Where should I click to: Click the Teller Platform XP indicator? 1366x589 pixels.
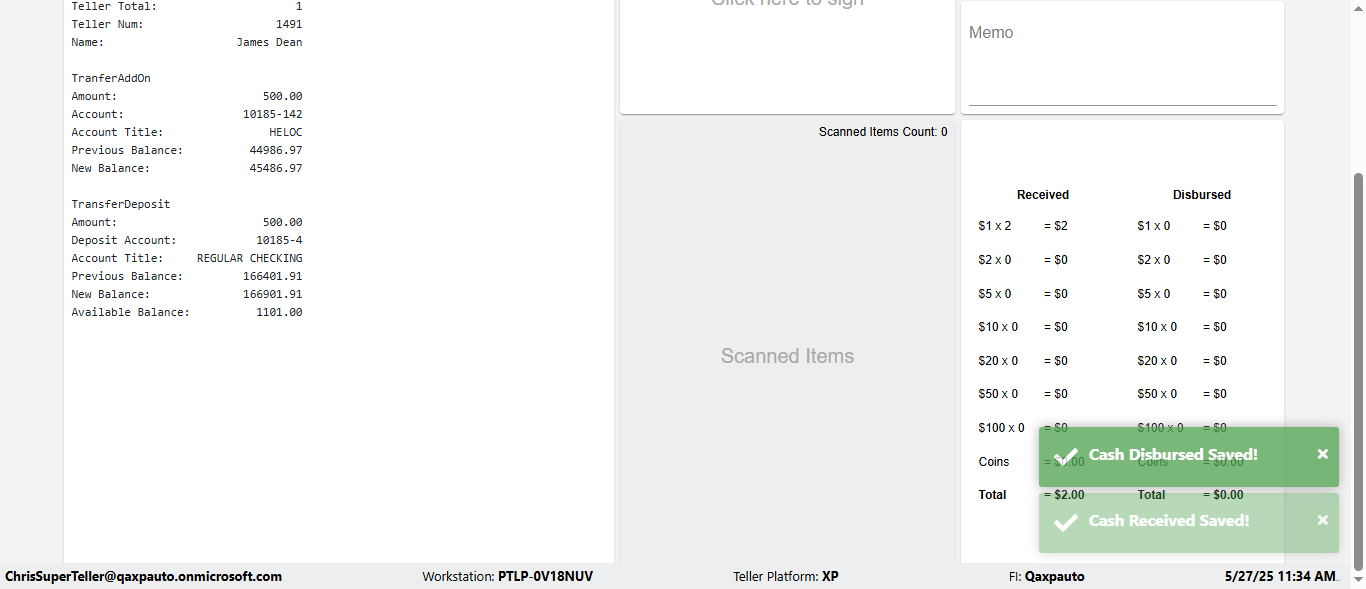786,577
